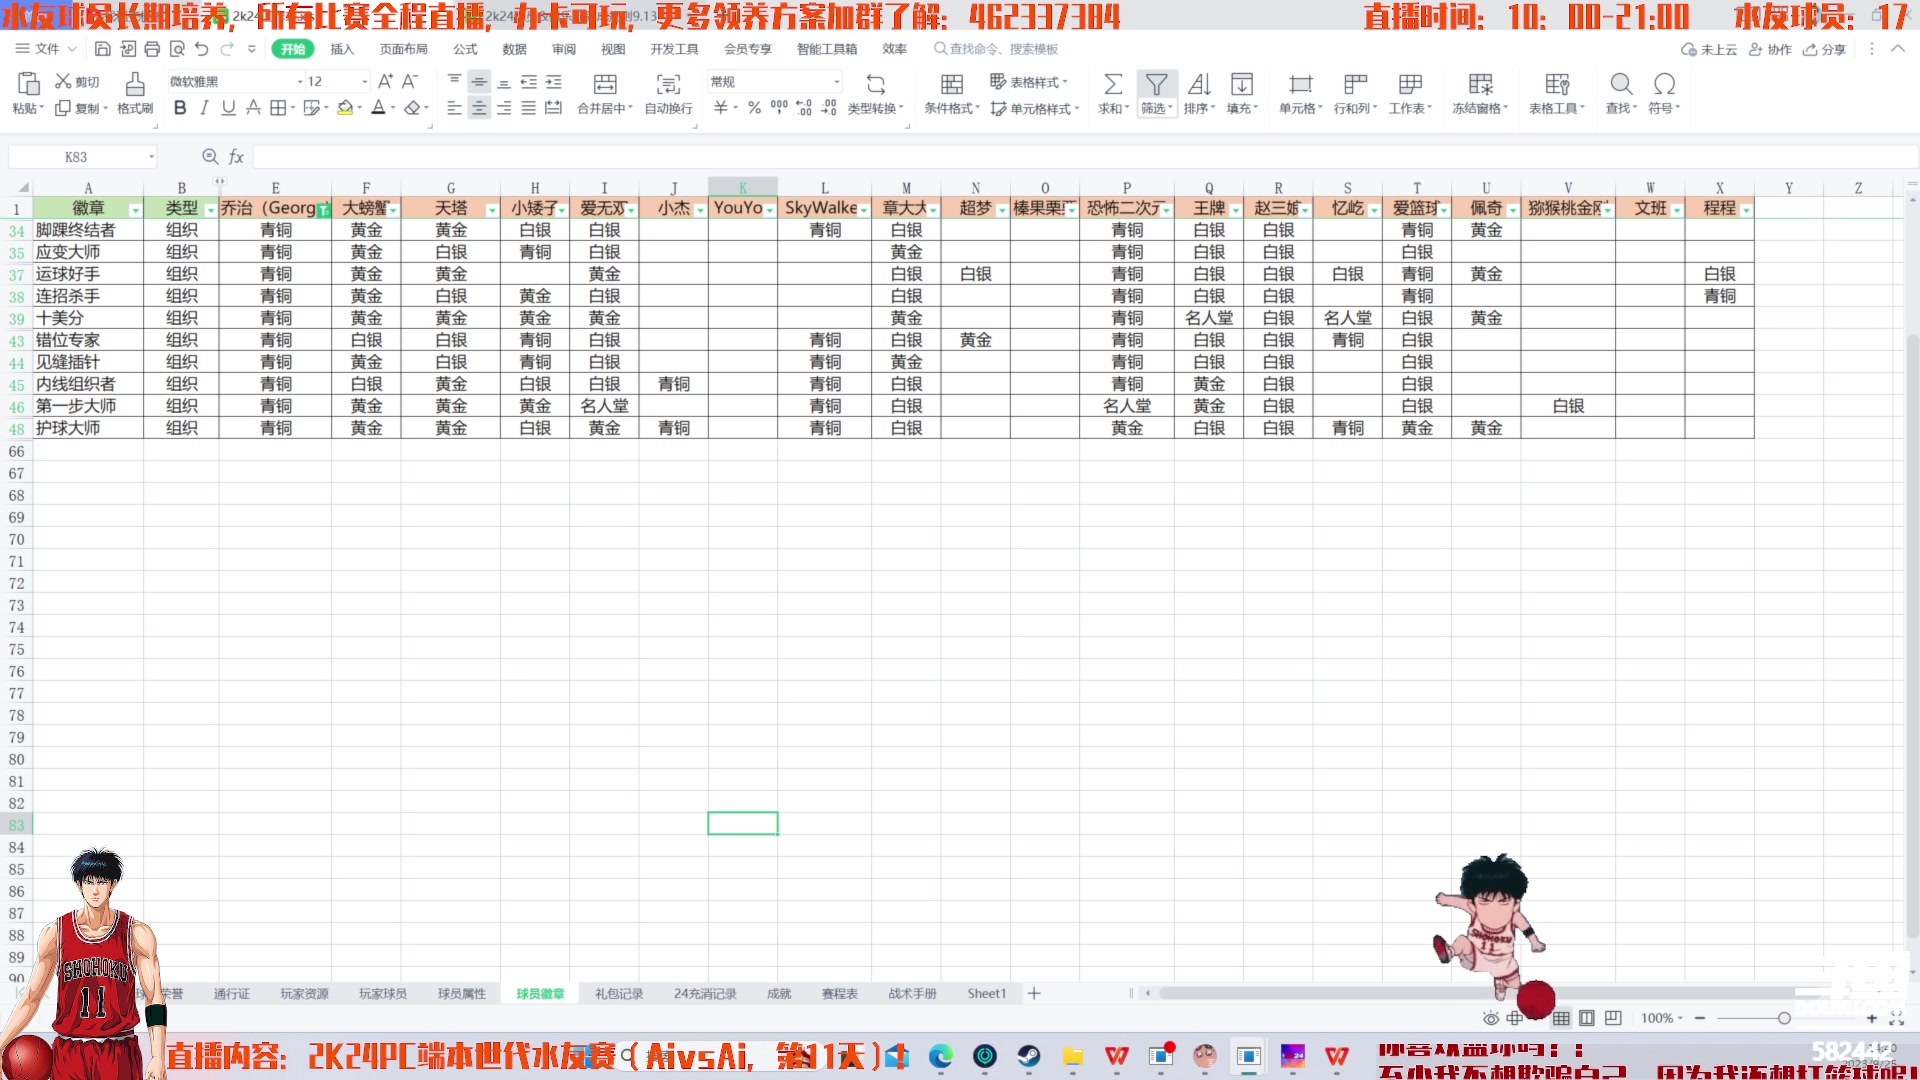Click the Freeze Panes (冻结窗格) icon
1920x1080 pixels.
click(1480, 84)
